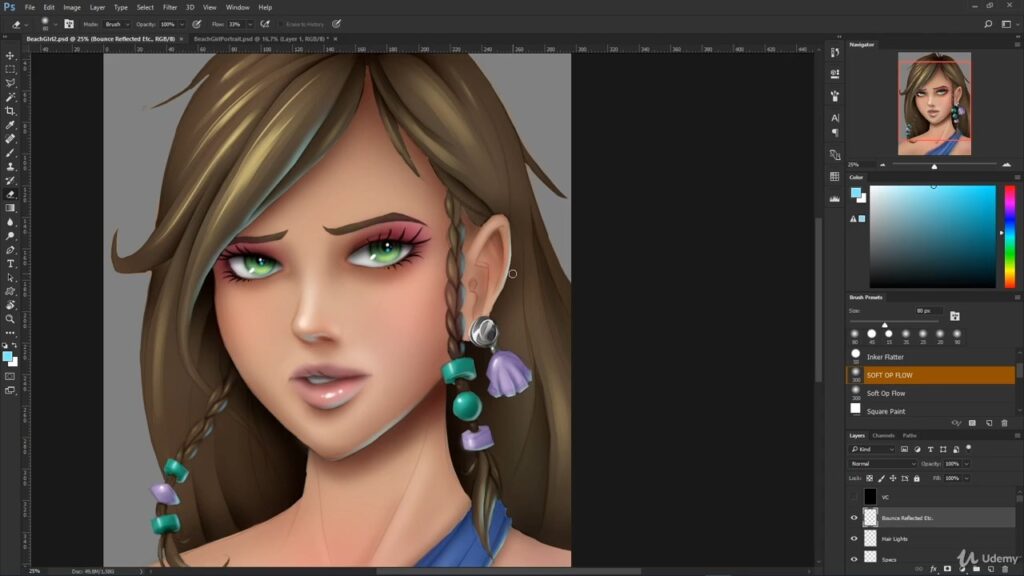This screenshot has width=1024, height=576.
Task: Lock all attributes of the layer
Action: (x=917, y=478)
